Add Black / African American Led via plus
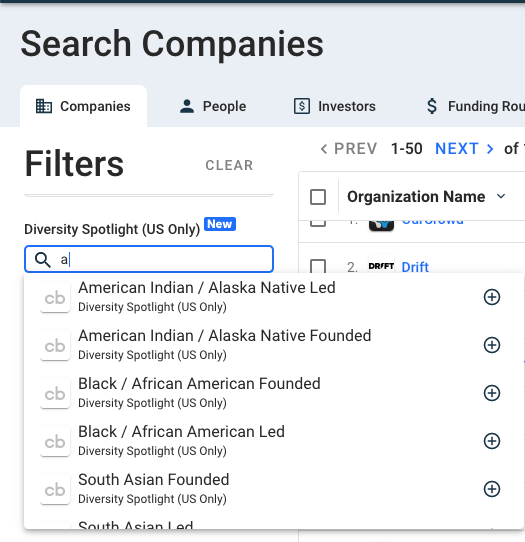Screen dimensions: 525x542 tap(491, 441)
